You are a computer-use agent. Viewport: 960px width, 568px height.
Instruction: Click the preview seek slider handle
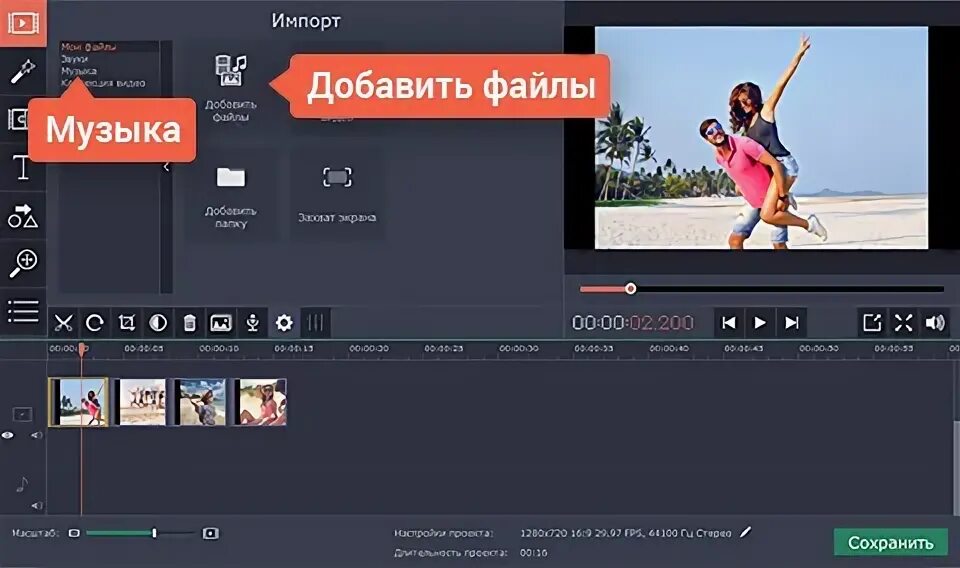pyautogui.click(x=631, y=288)
